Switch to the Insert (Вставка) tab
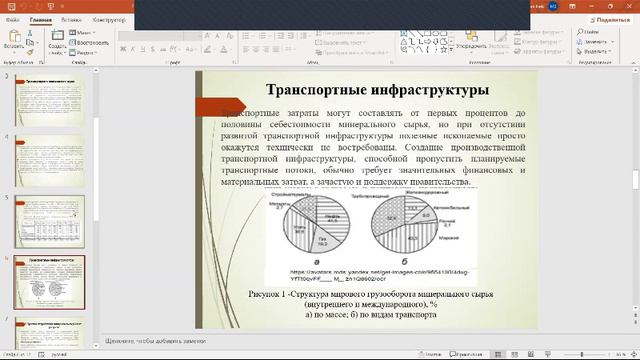640x360 pixels. pyautogui.click(x=71, y=20)
